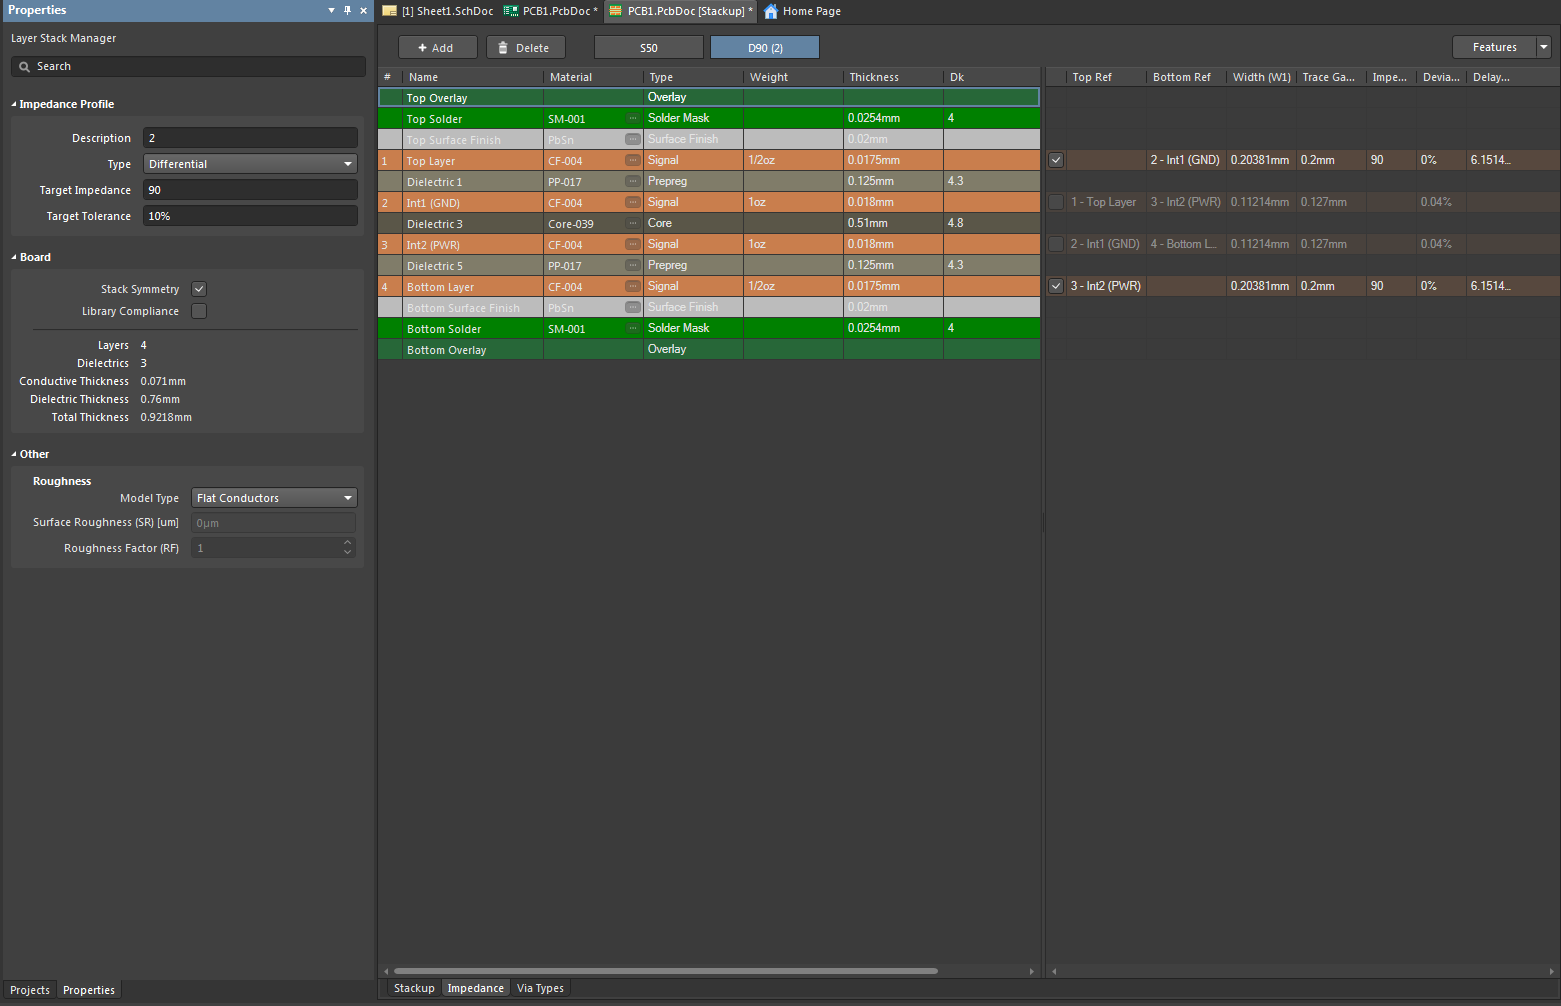This screenshot has height=1006, width=1561.
Task: Click the pin icon on the Properties panel
Action: [x=347, y=10]
